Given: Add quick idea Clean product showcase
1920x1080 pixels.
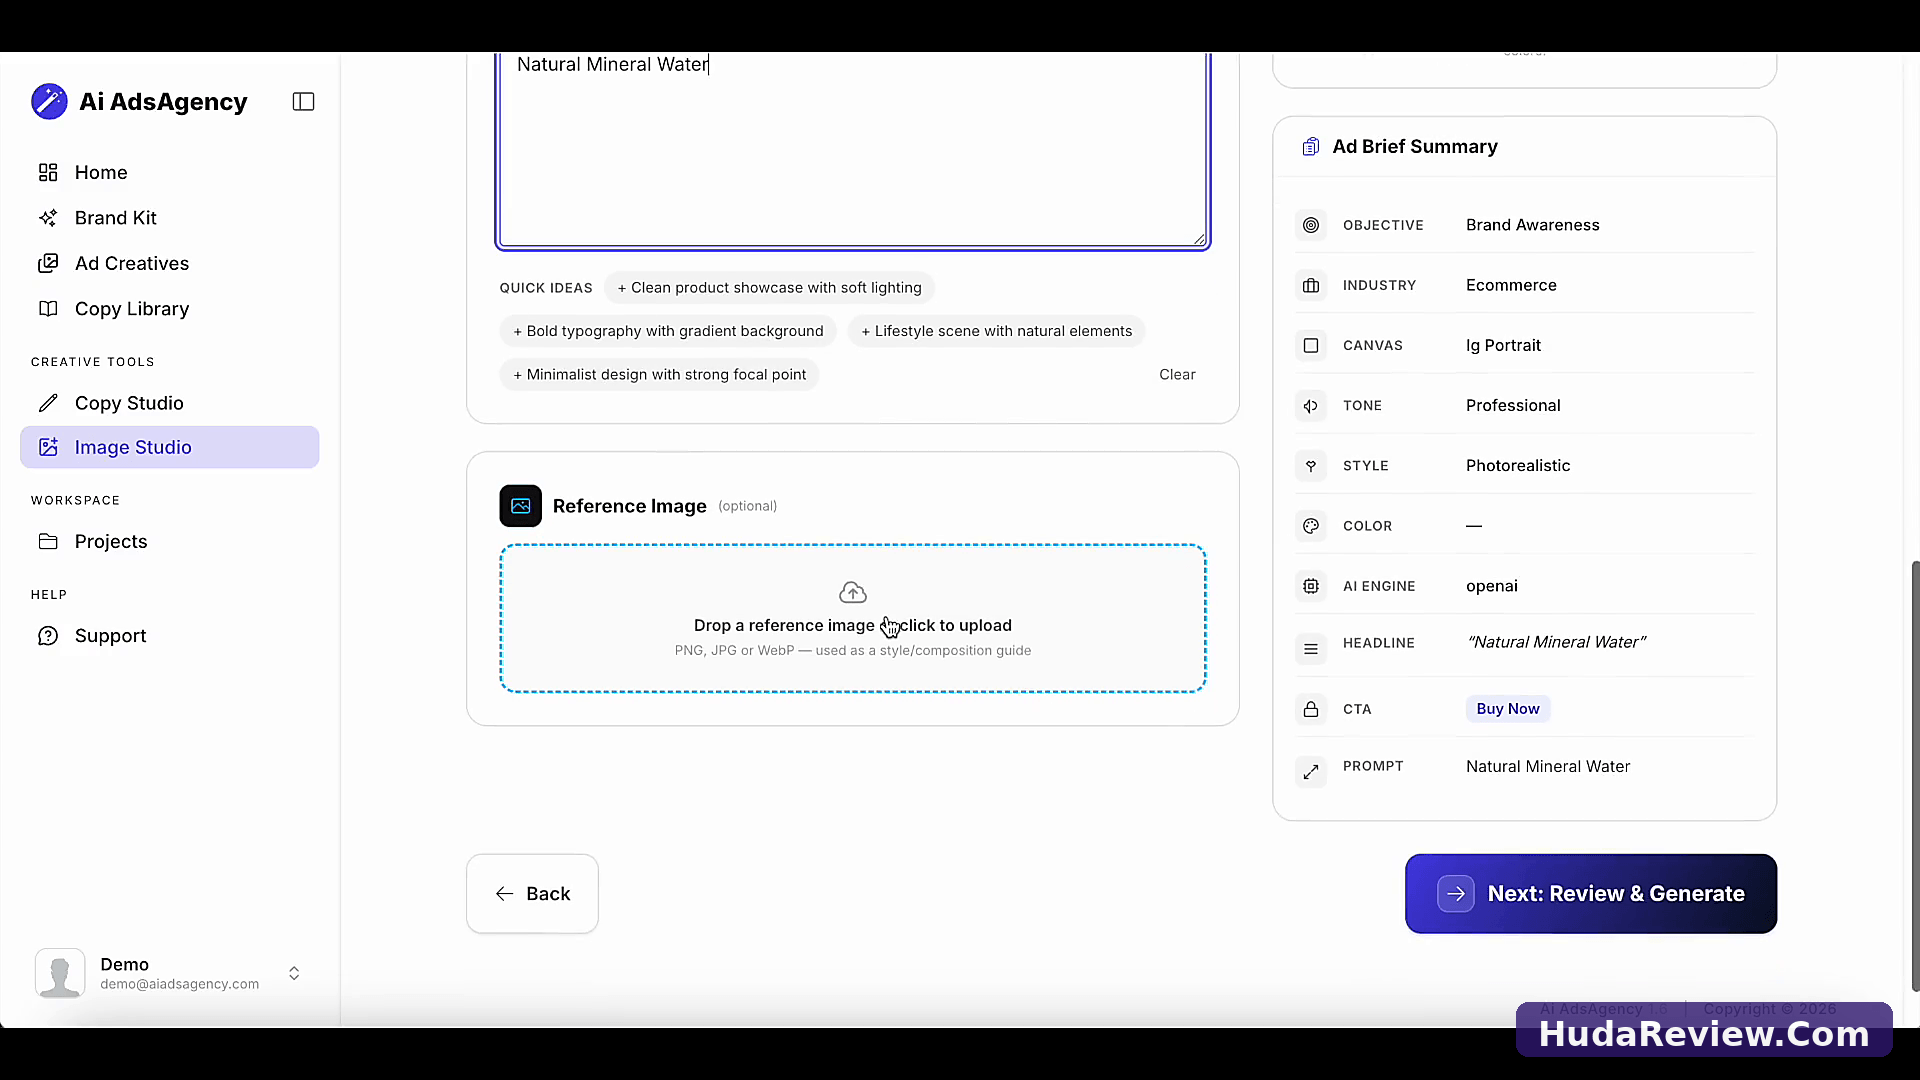Looking at the screenshot, I should click(x=769, y=288).
